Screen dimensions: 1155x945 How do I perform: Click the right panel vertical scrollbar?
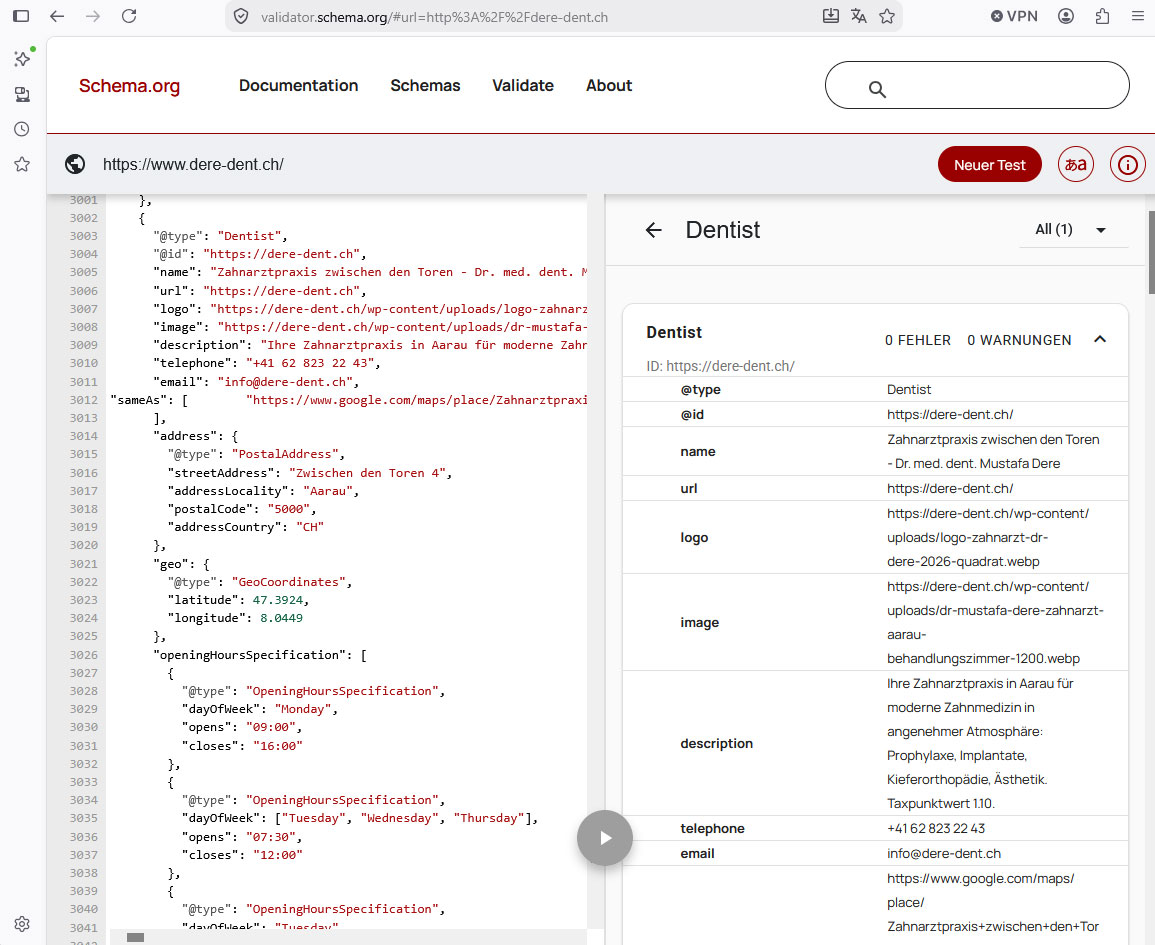[x=1151, y=252]
